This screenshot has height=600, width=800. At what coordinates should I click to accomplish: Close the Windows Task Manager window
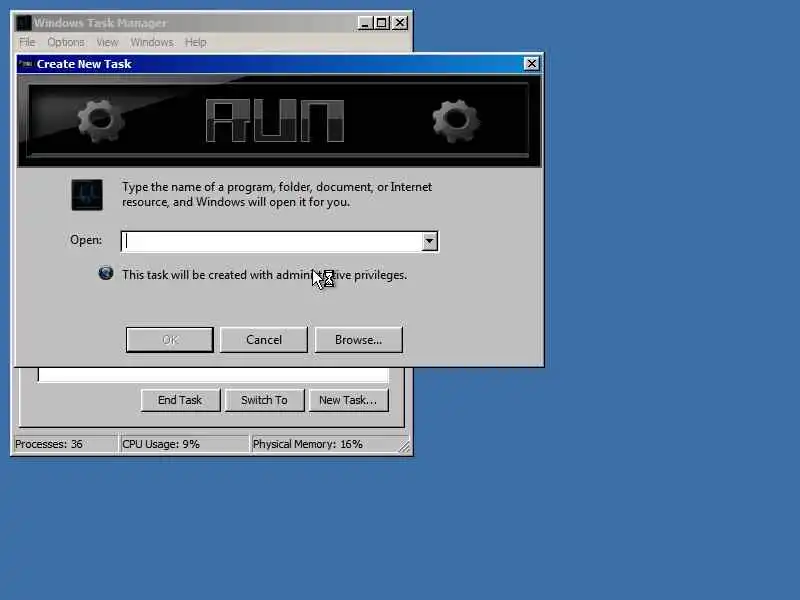[400, 23]
